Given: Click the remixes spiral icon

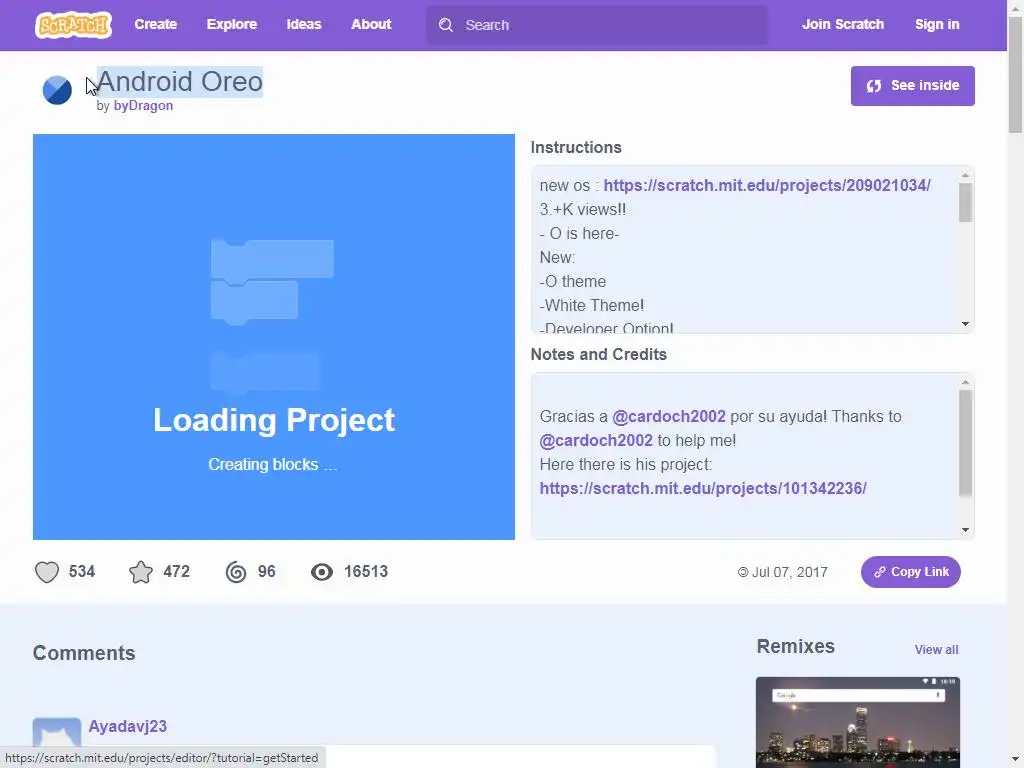Looking at the screenshot, I should [236, 572].
